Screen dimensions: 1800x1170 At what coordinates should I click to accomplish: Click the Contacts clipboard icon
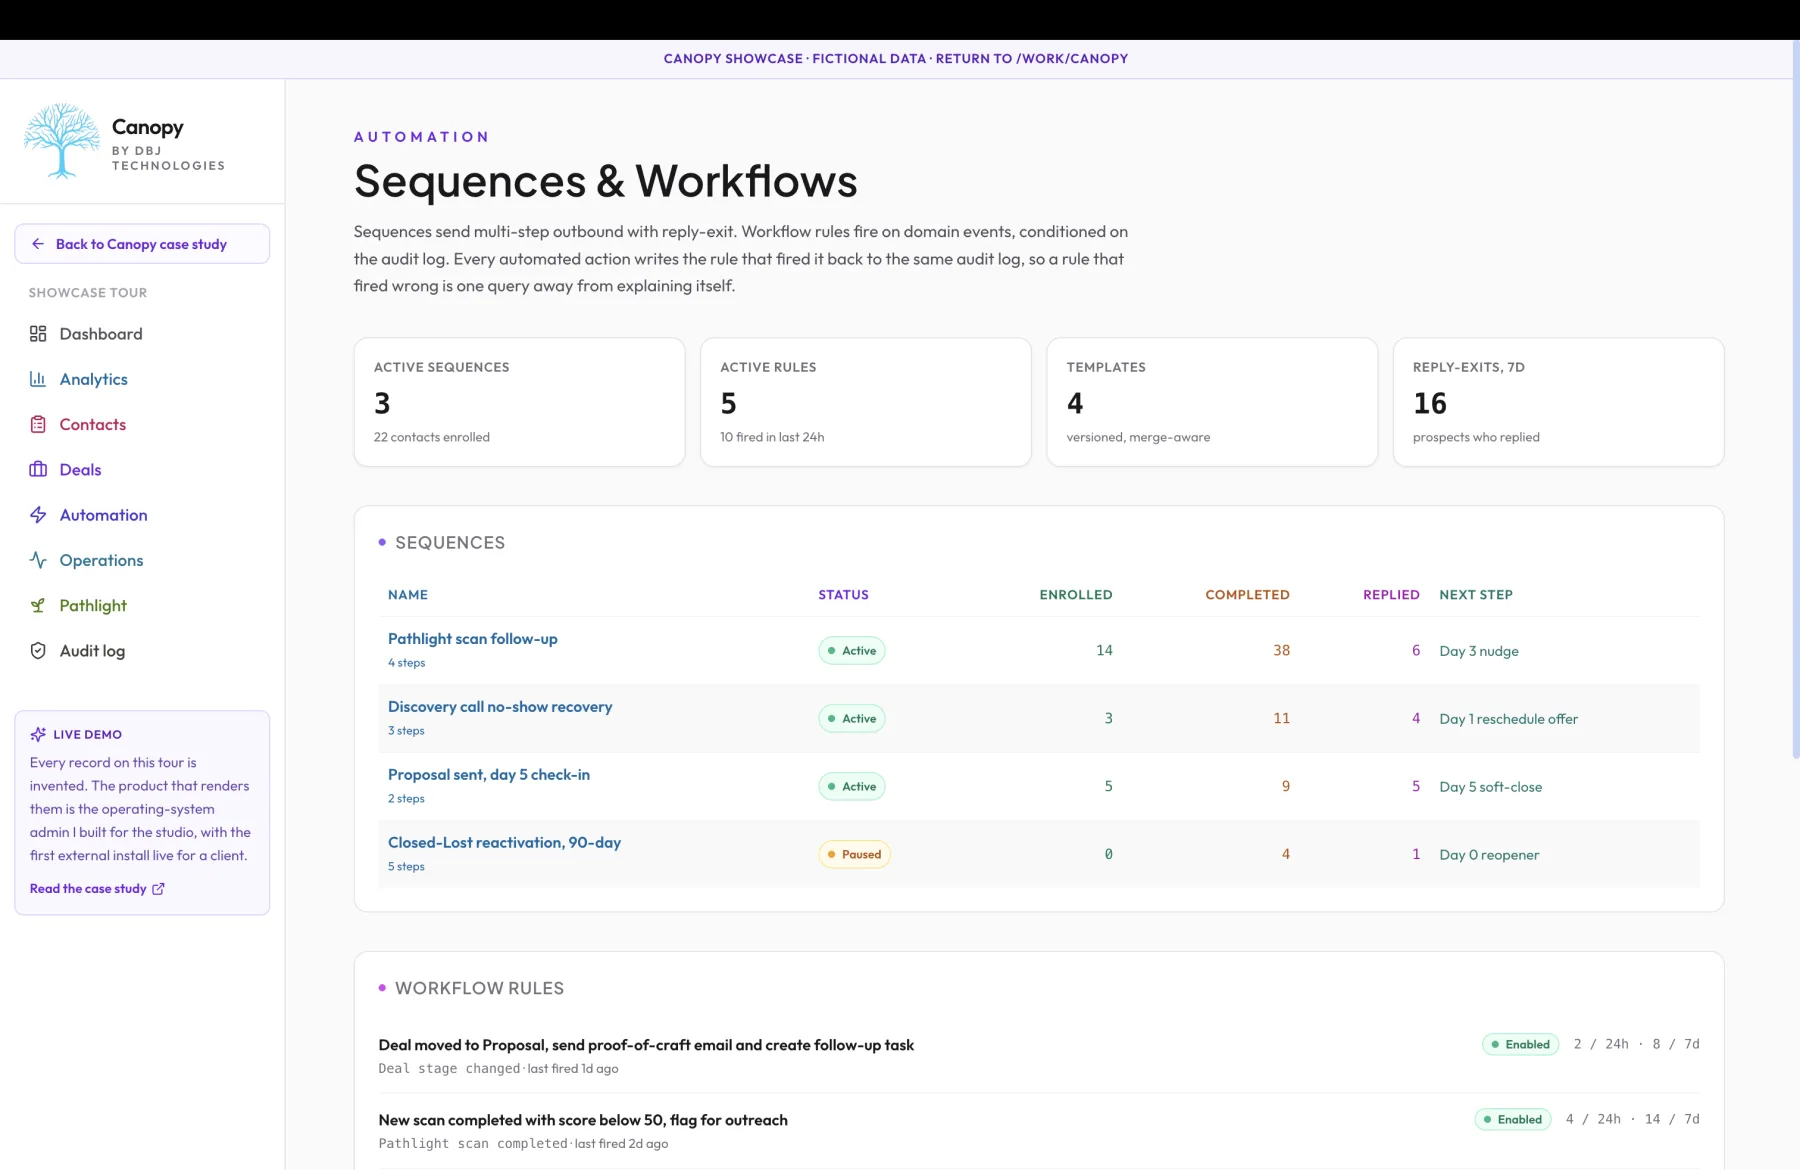pyautogui.click(x=38, y=424)
